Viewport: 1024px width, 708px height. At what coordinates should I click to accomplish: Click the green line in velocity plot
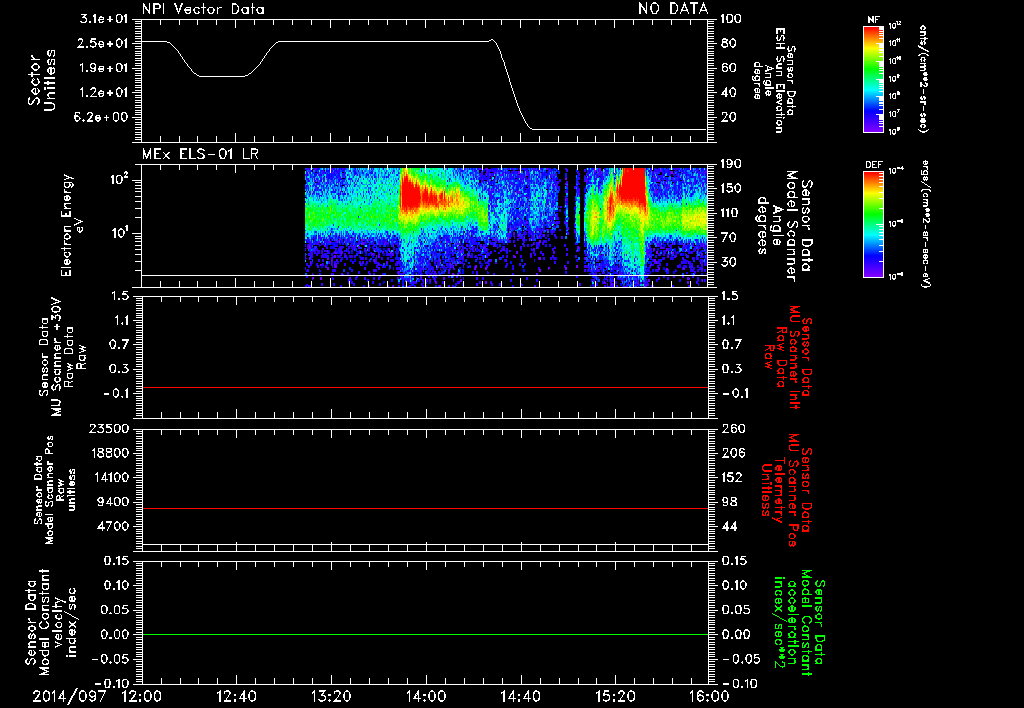[x=425, y=634]
